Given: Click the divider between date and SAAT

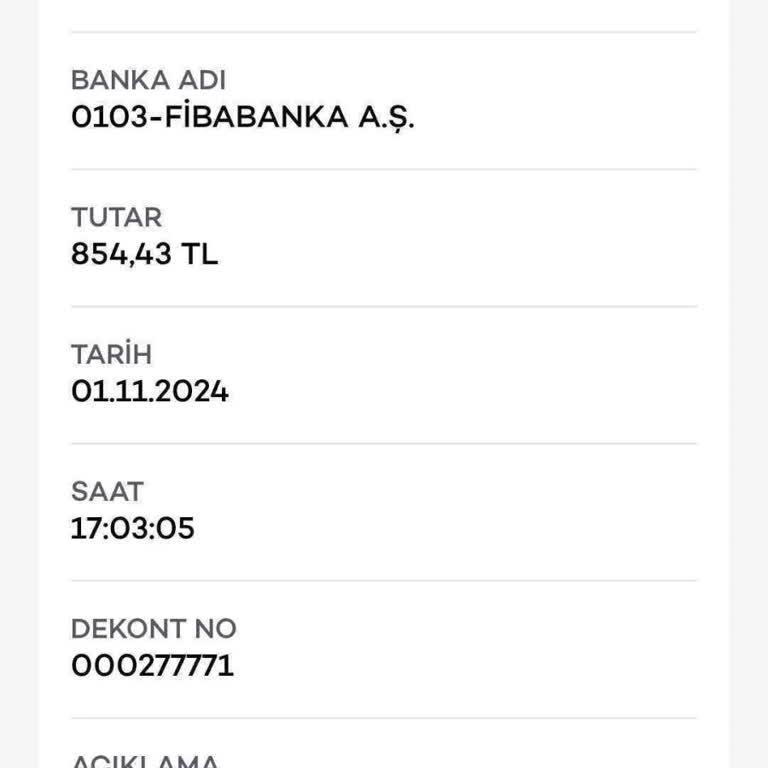Looking at the screenshot, I should click(x=384, y=443).
